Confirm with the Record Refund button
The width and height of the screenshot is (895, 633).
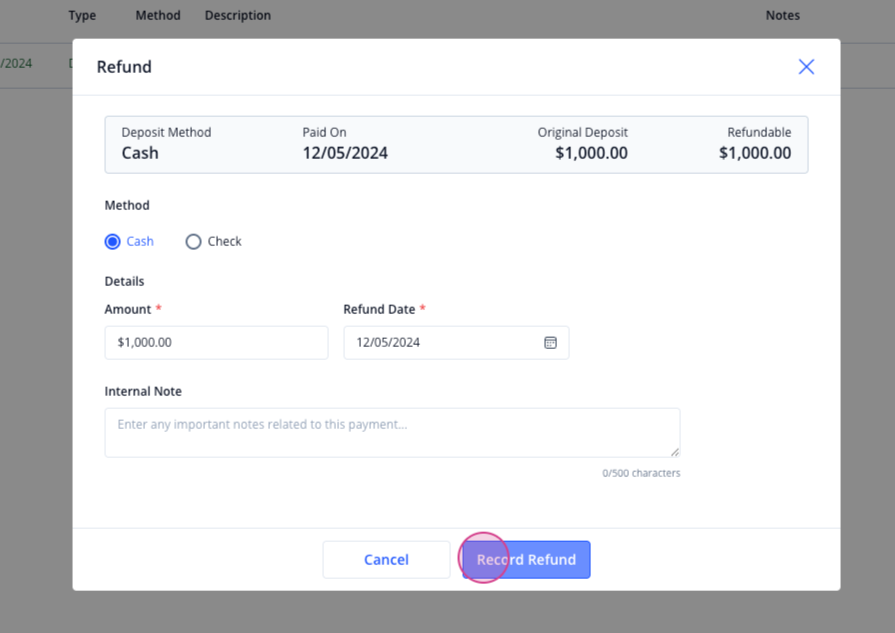526,559
